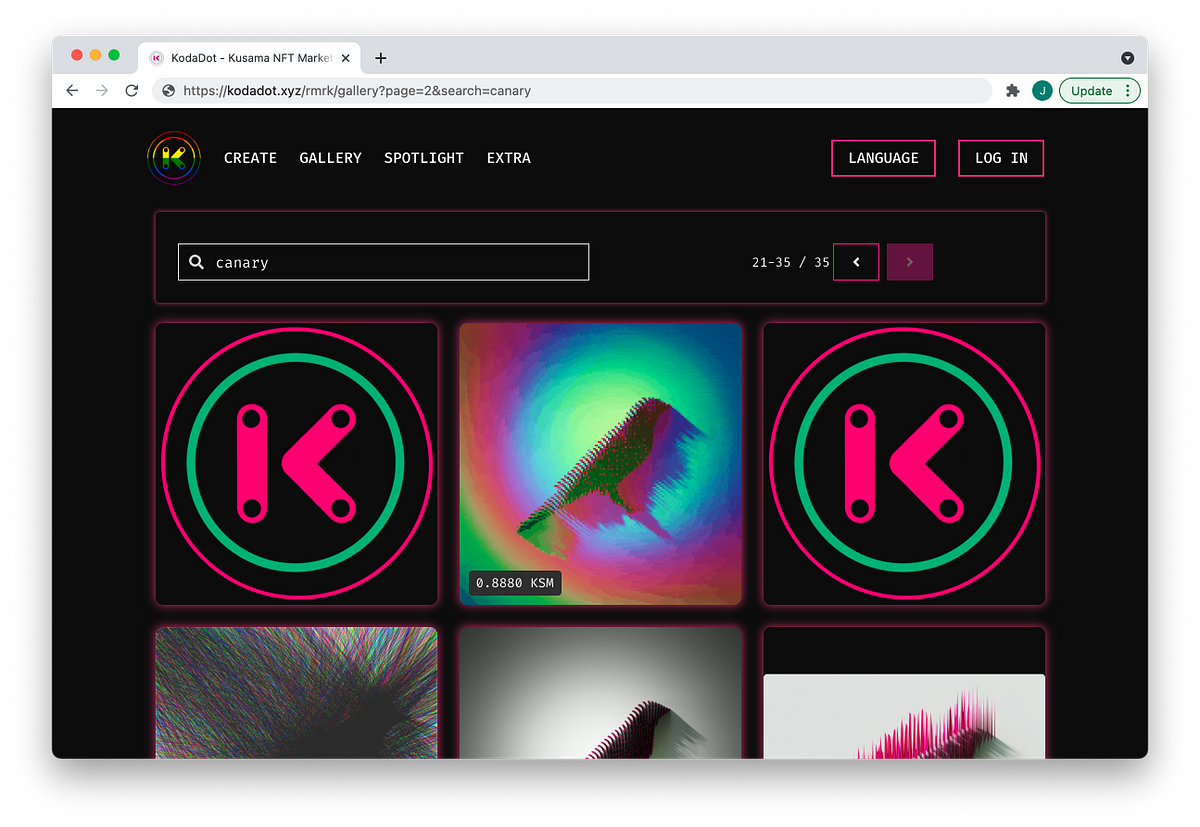Open the EXTRA menu item
Viewport: 1200px width, 827px height.
(509, 158)
